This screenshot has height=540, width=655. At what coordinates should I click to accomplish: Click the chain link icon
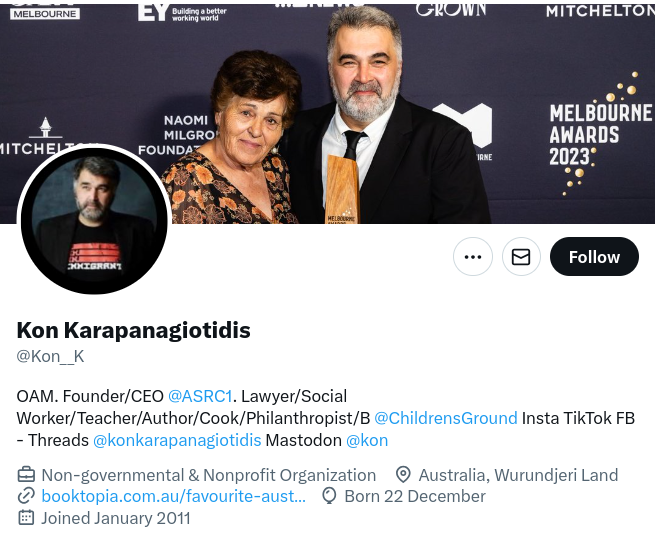[x=25, y=496]
